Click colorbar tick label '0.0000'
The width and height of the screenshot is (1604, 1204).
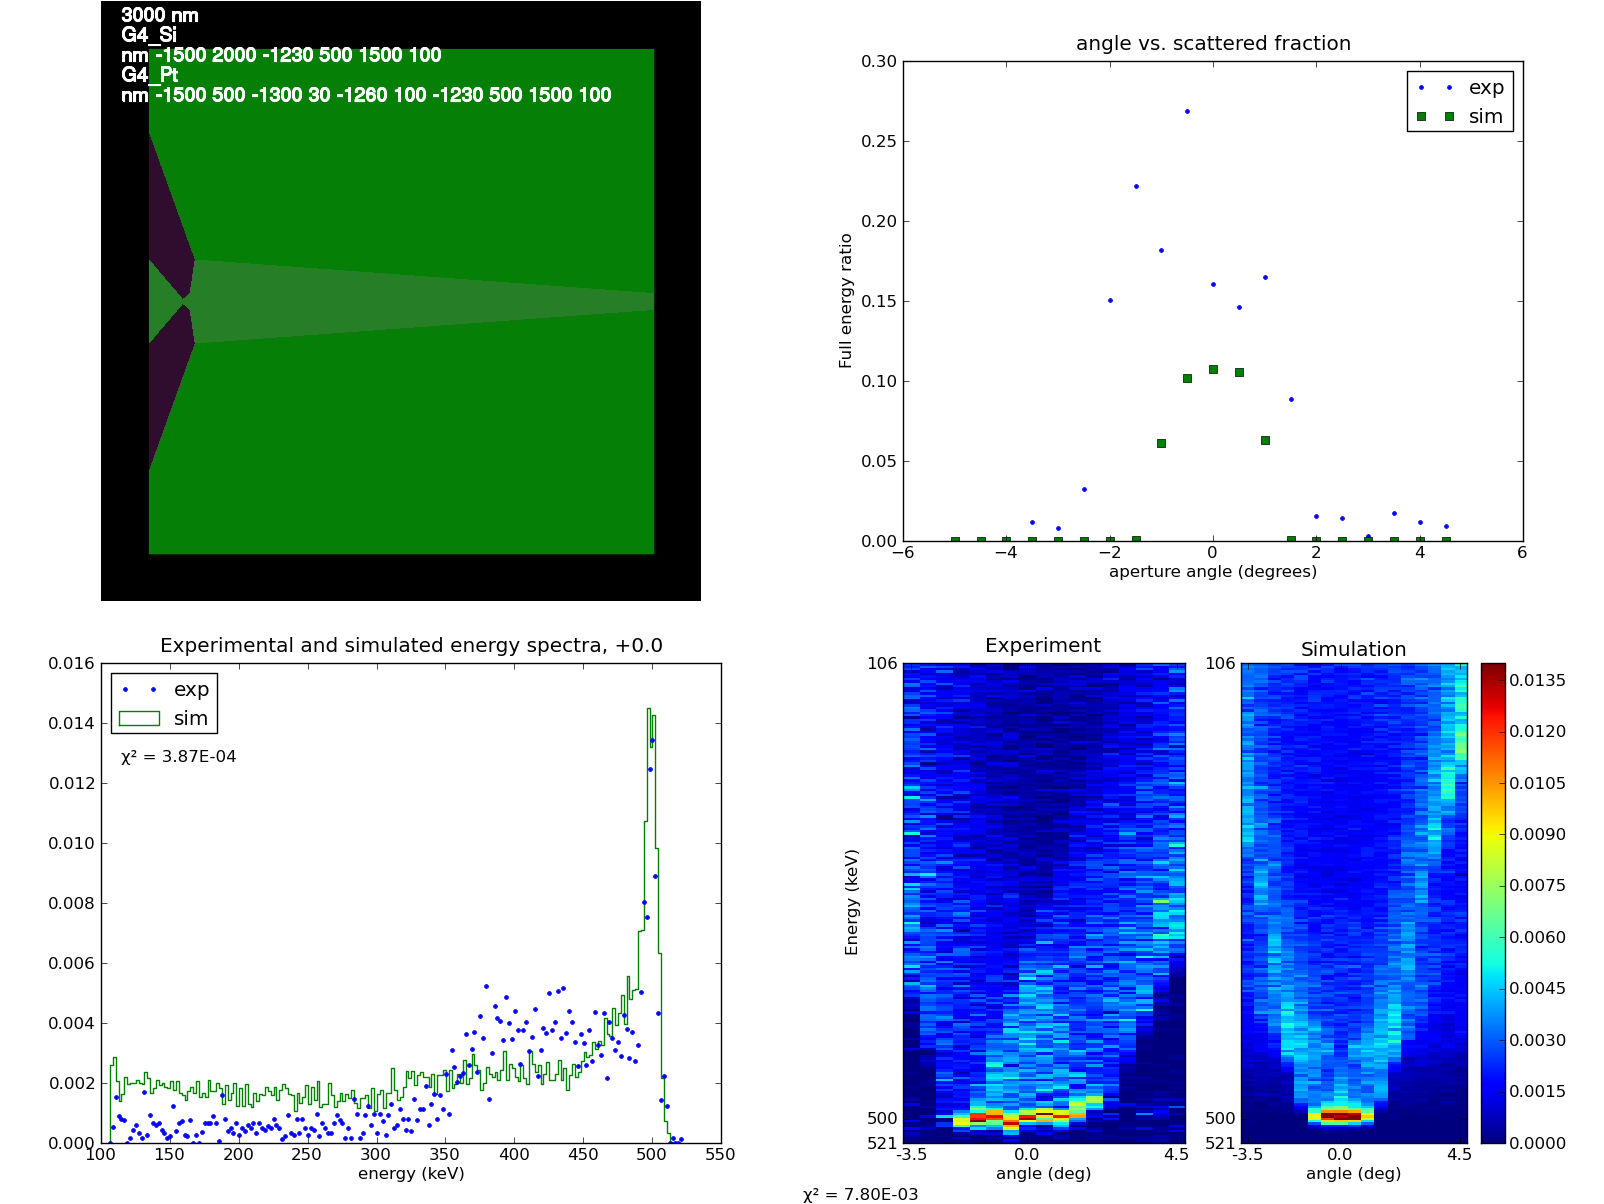1538,1143
